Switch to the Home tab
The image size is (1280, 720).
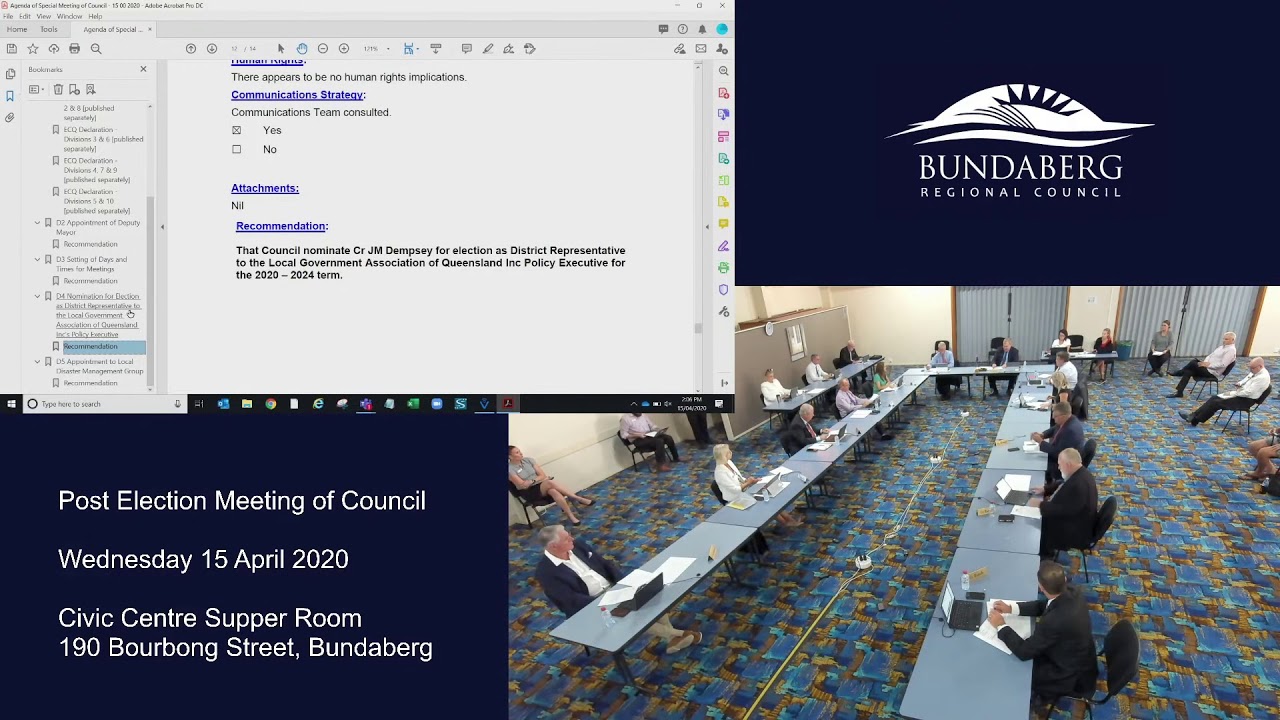point(17,29)
